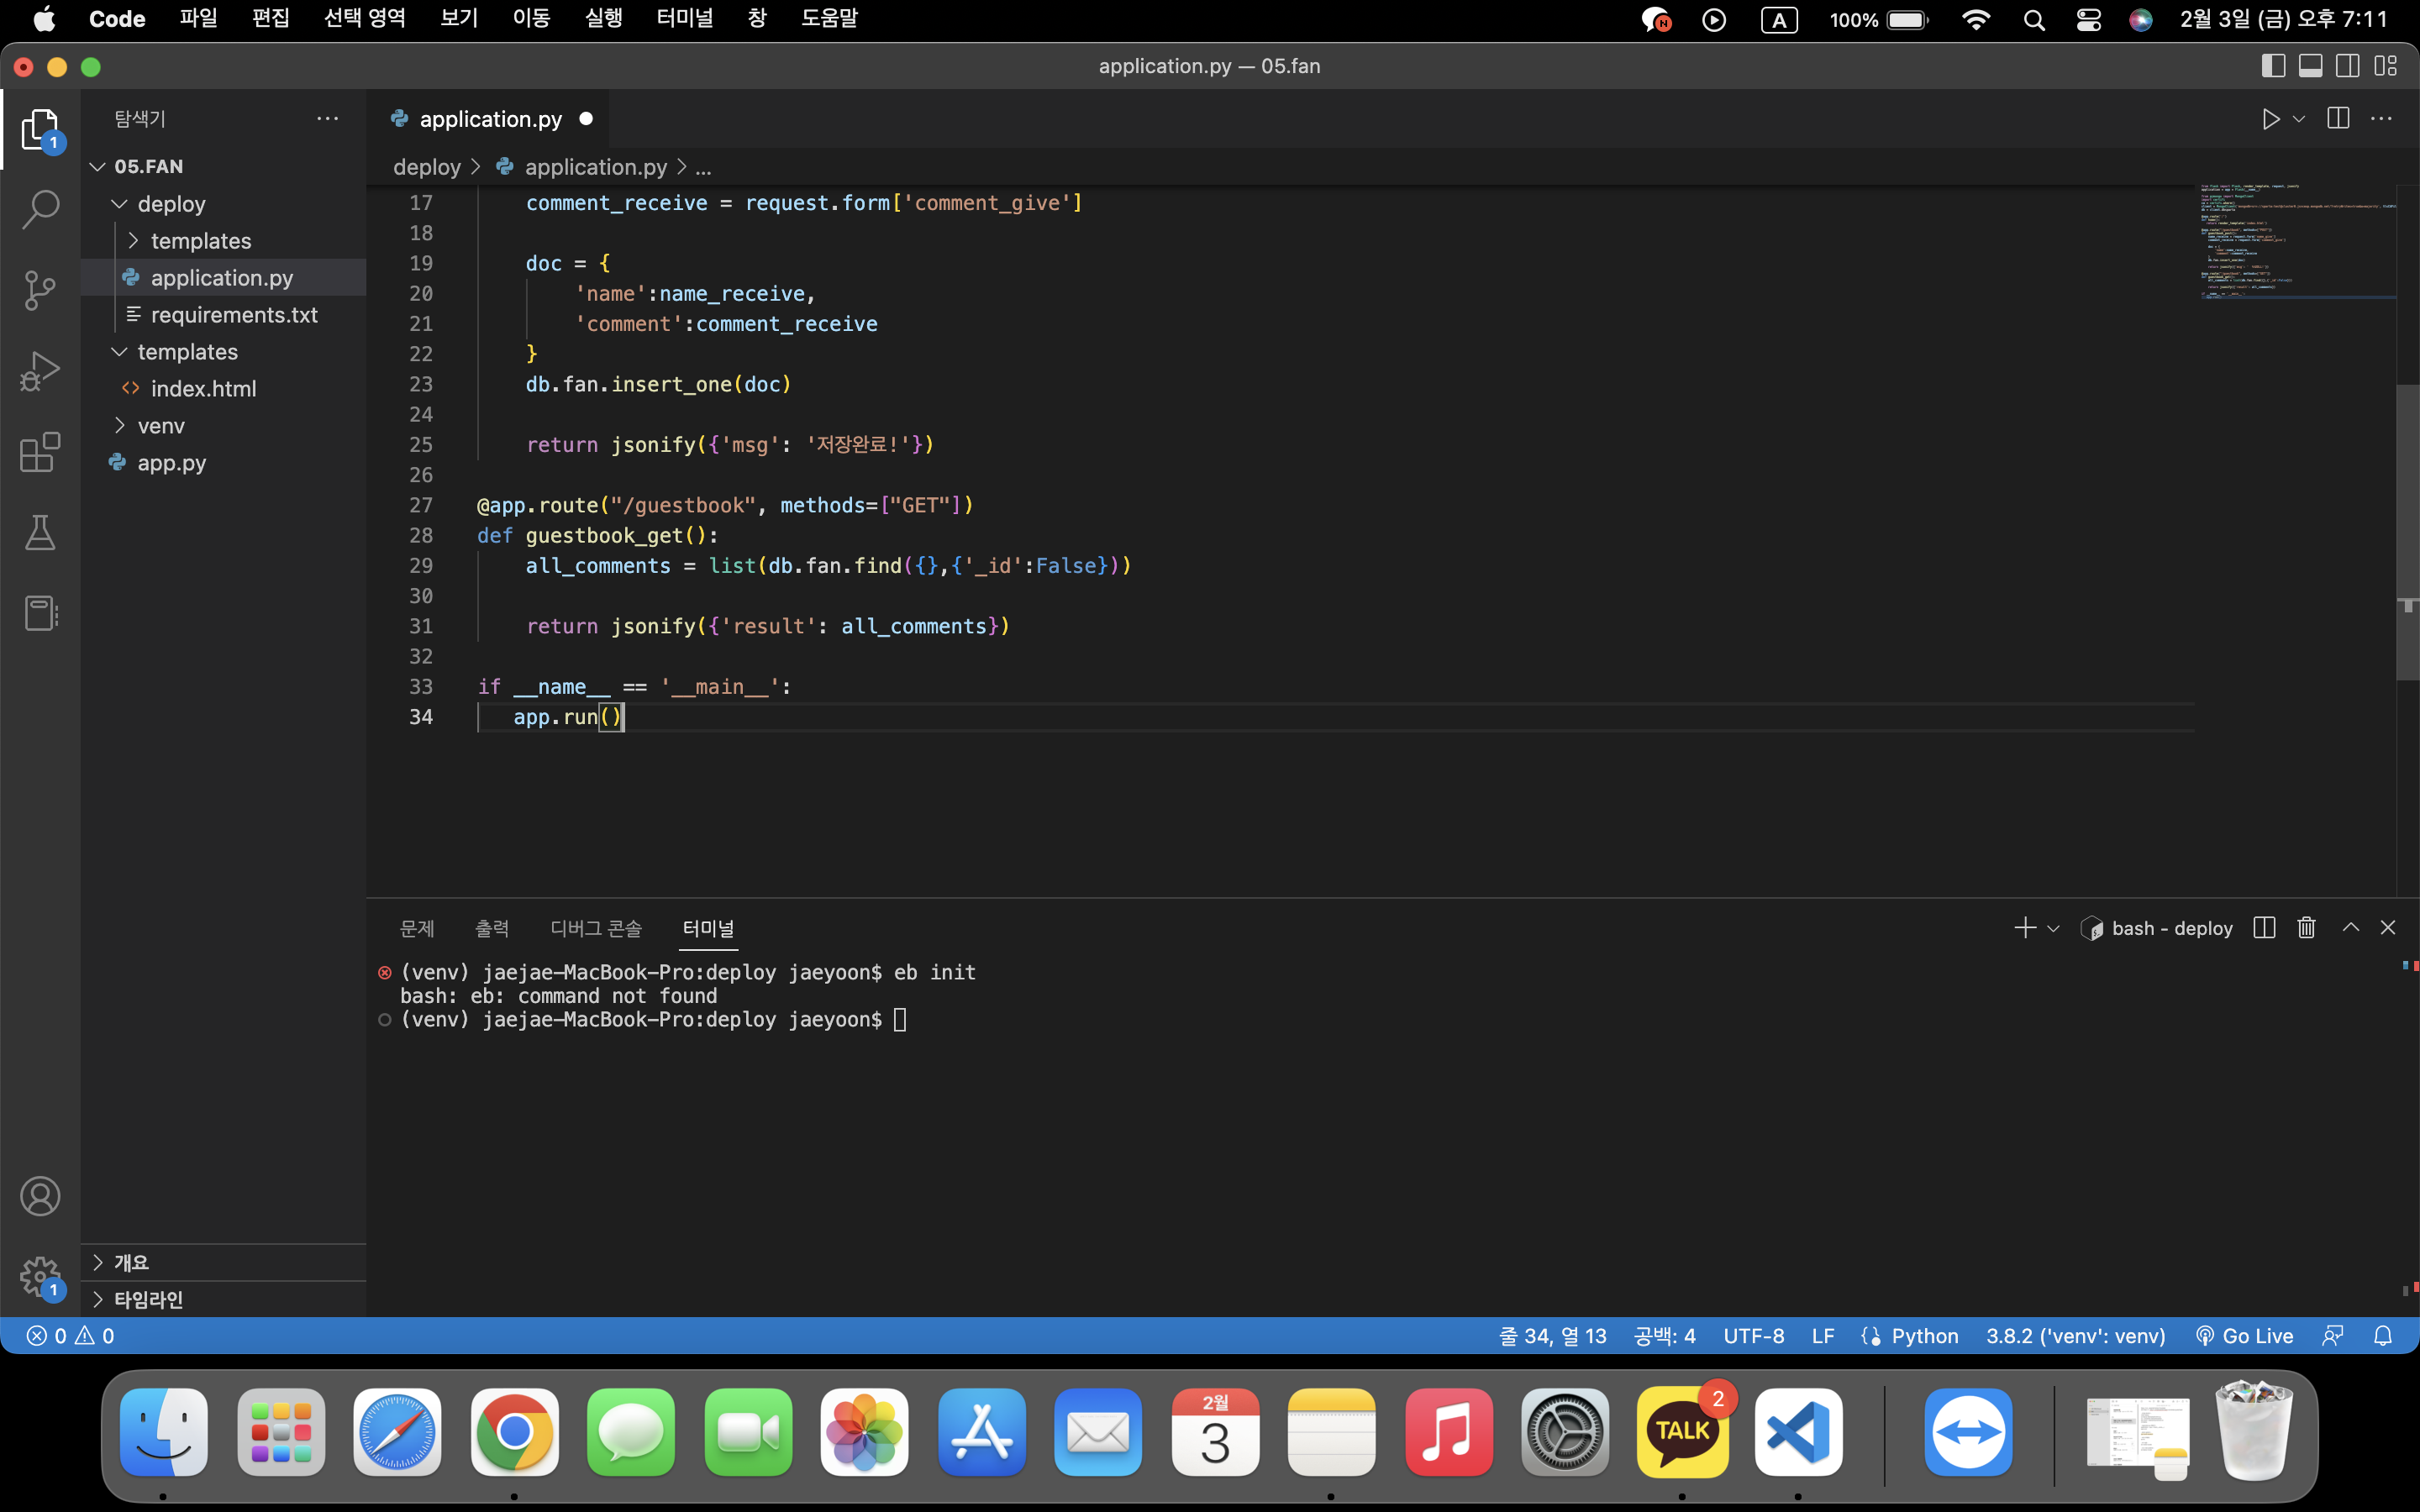Run the Python file with play icon

pyautogui.click(x=2271, y=119)
